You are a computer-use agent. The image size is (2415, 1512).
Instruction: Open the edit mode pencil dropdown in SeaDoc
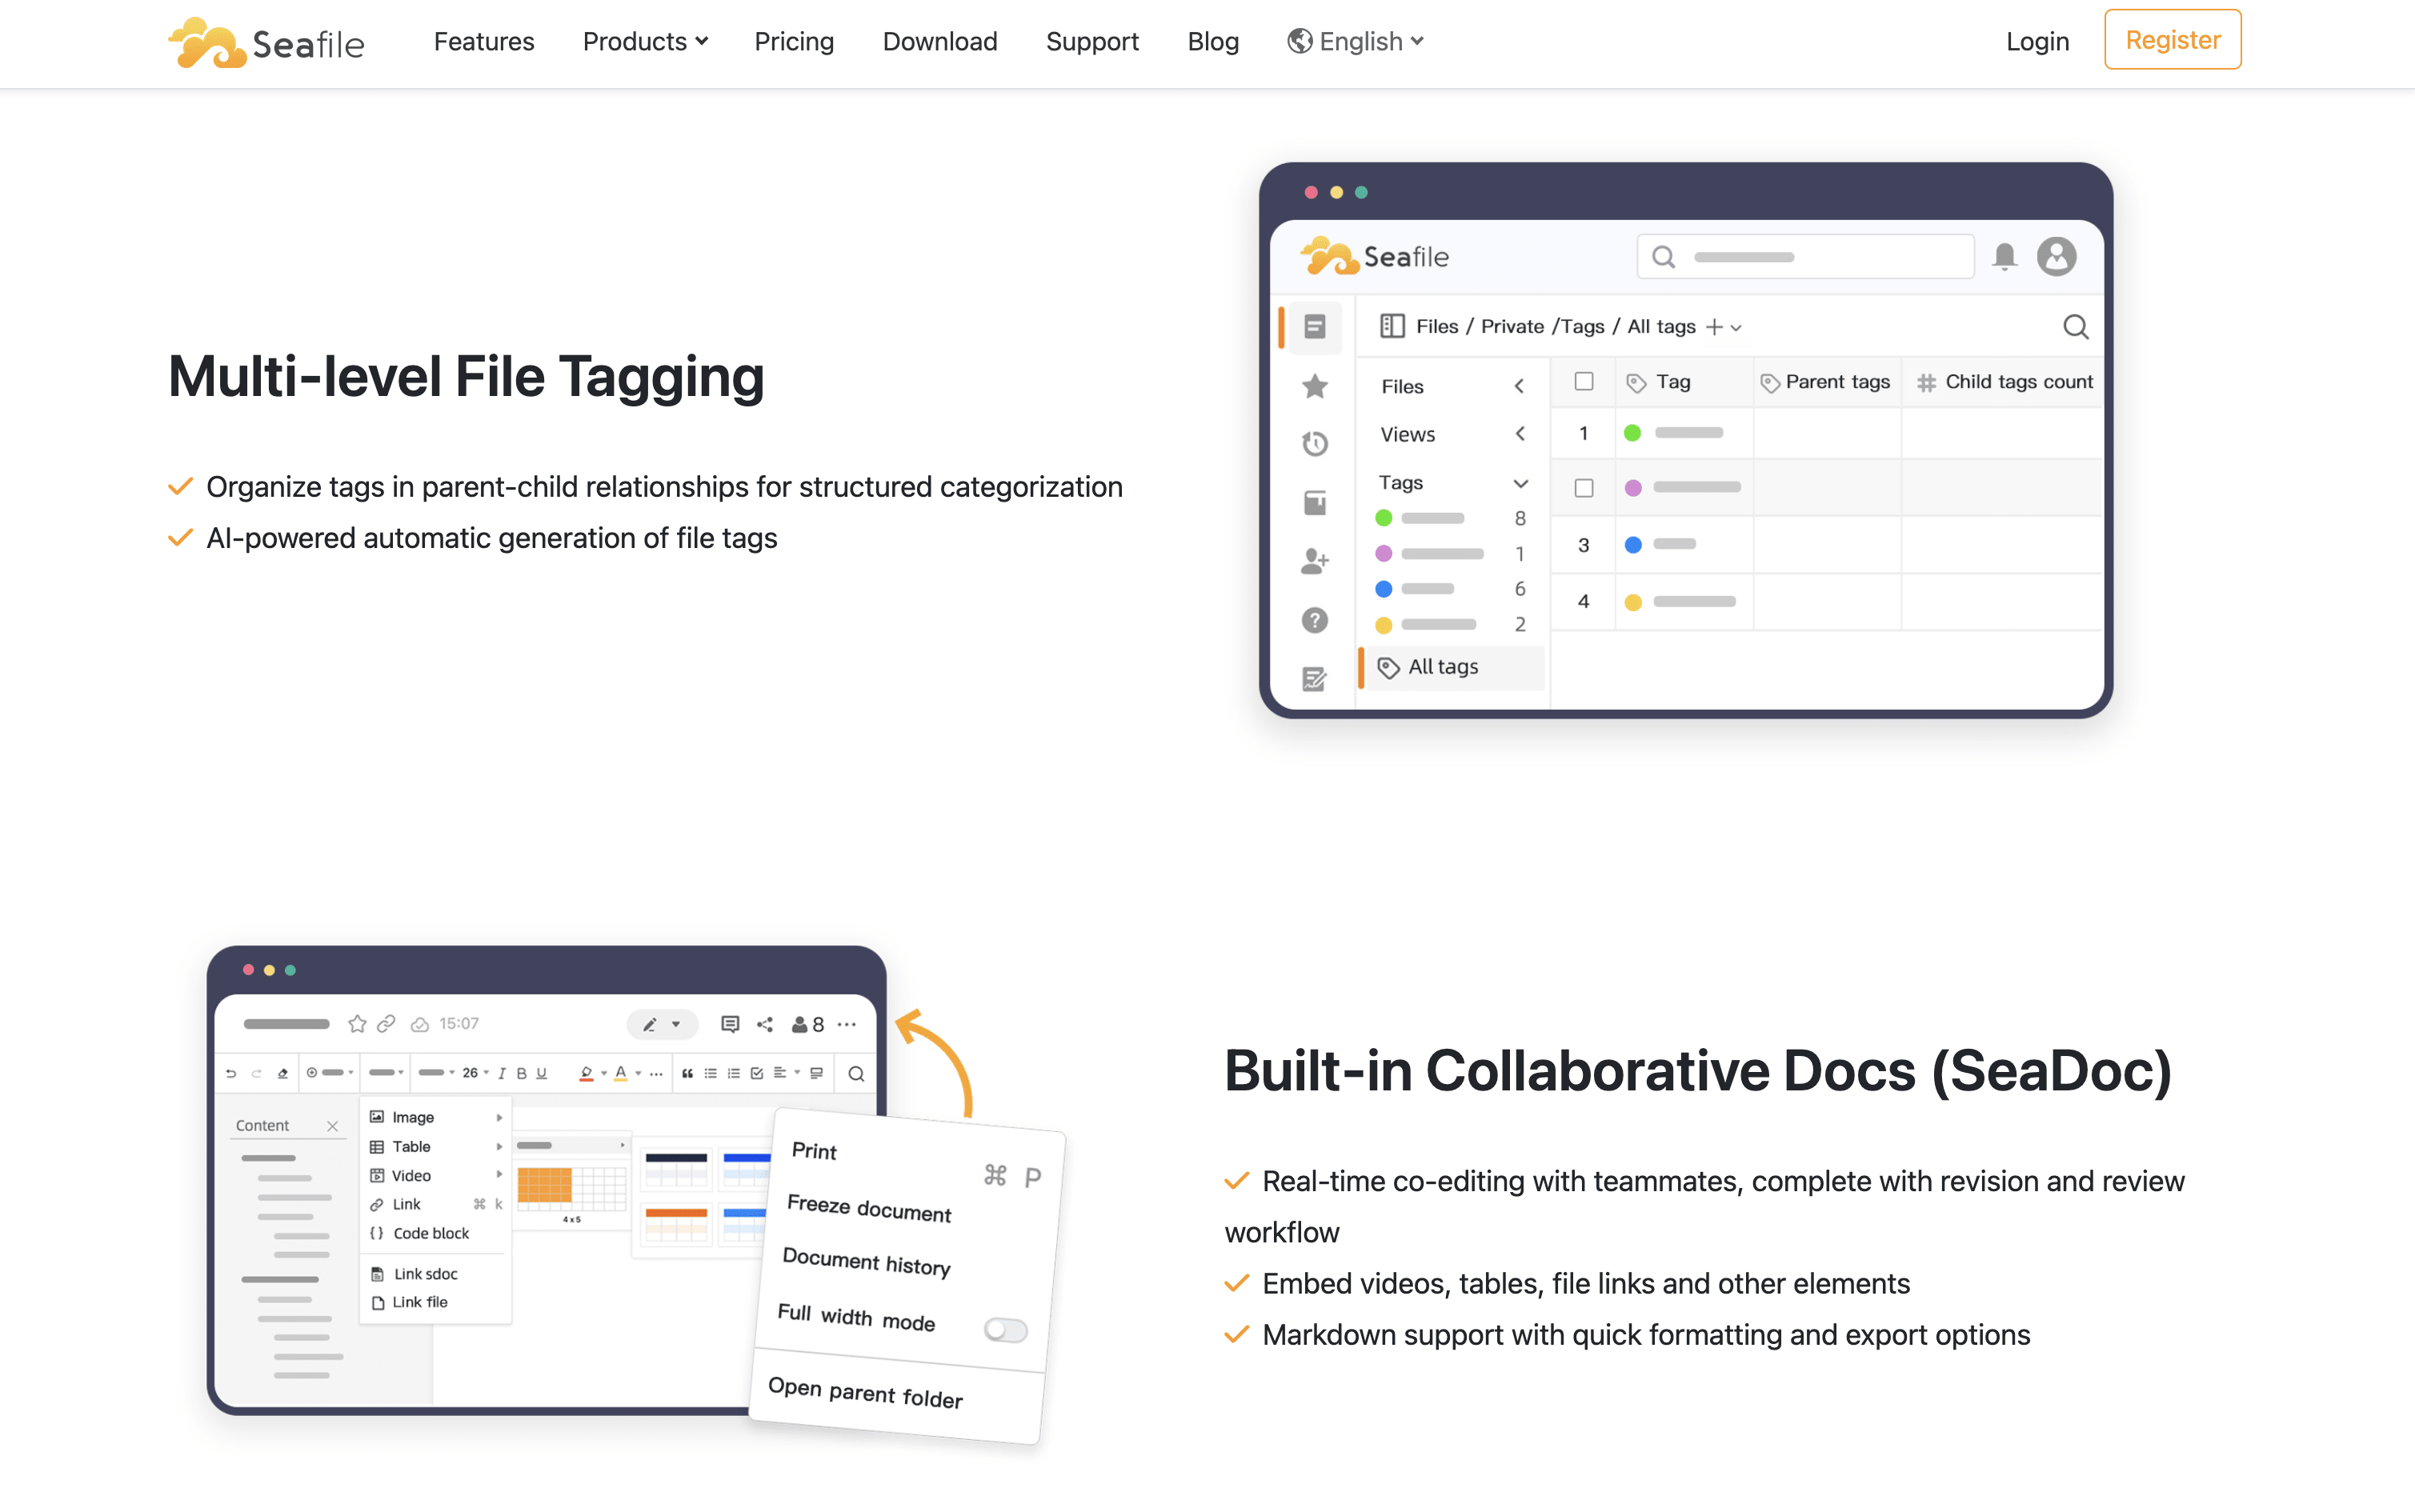click(x=662, y=1024)
